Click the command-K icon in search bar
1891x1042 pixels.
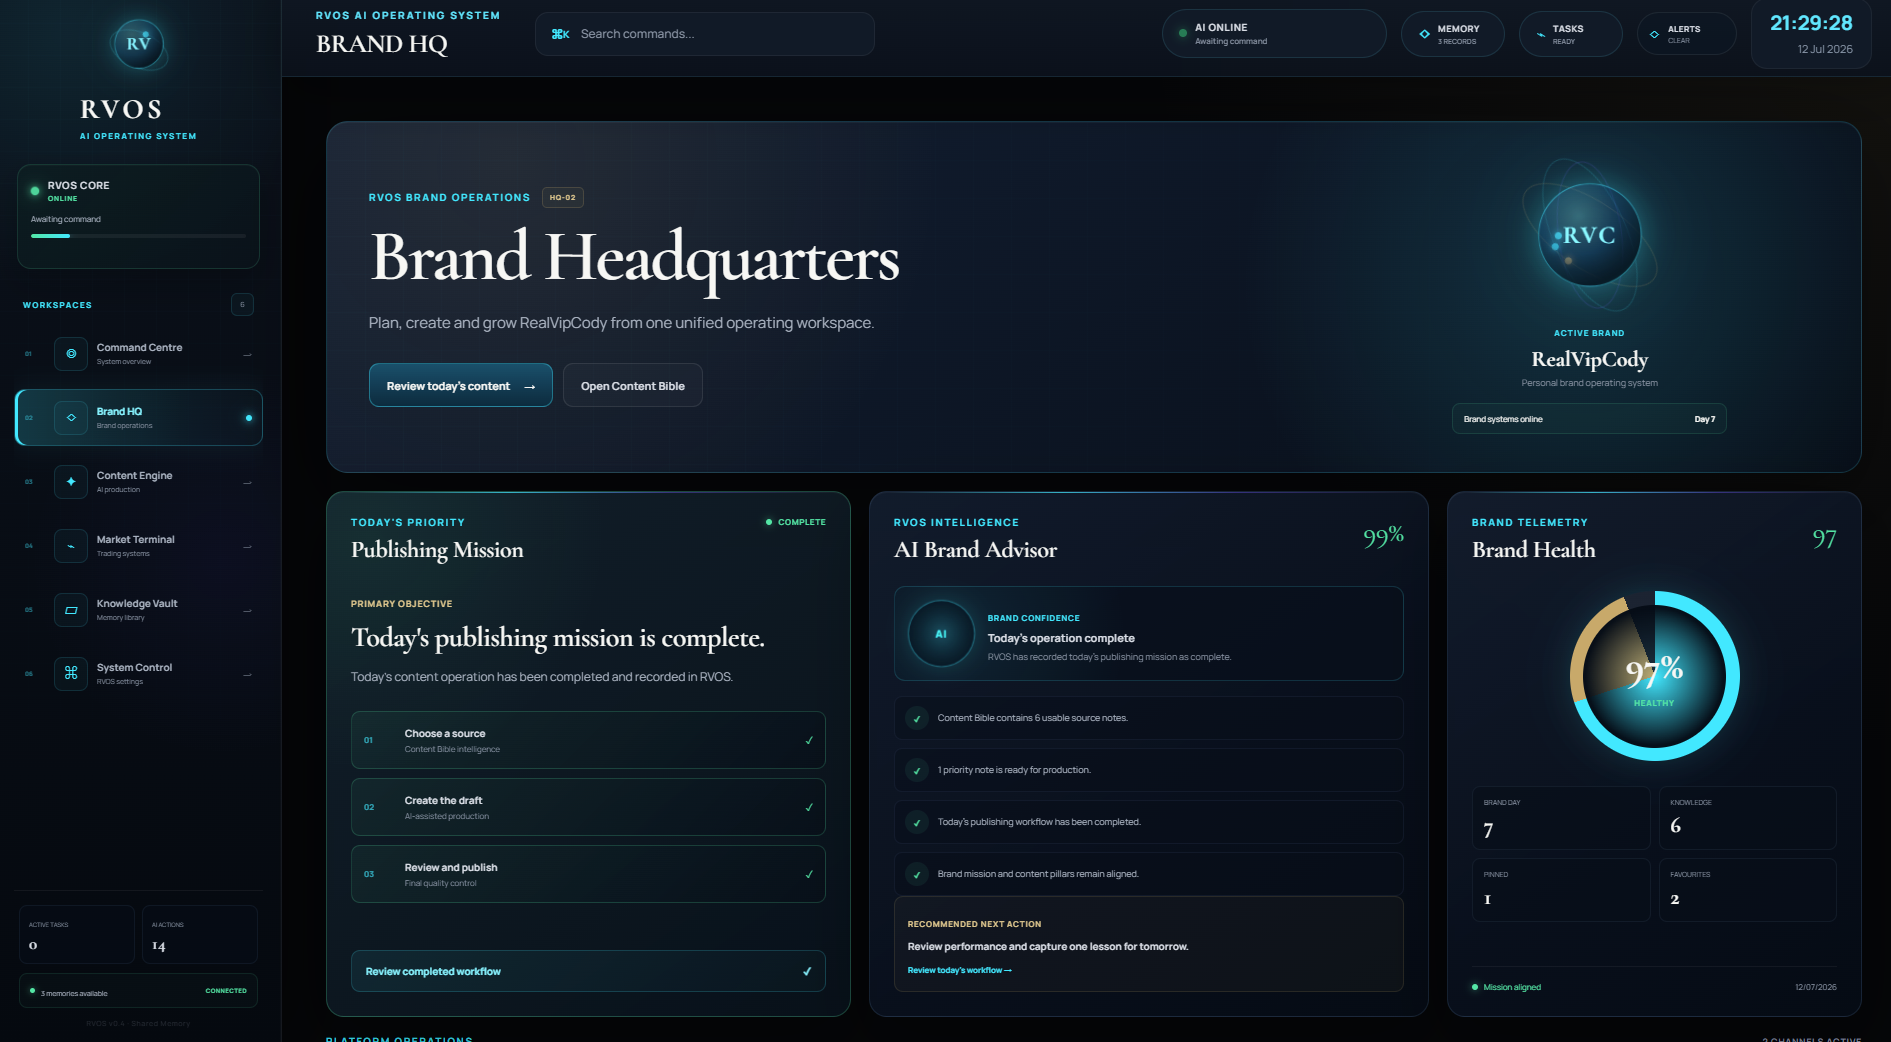(x=560, y=34)
